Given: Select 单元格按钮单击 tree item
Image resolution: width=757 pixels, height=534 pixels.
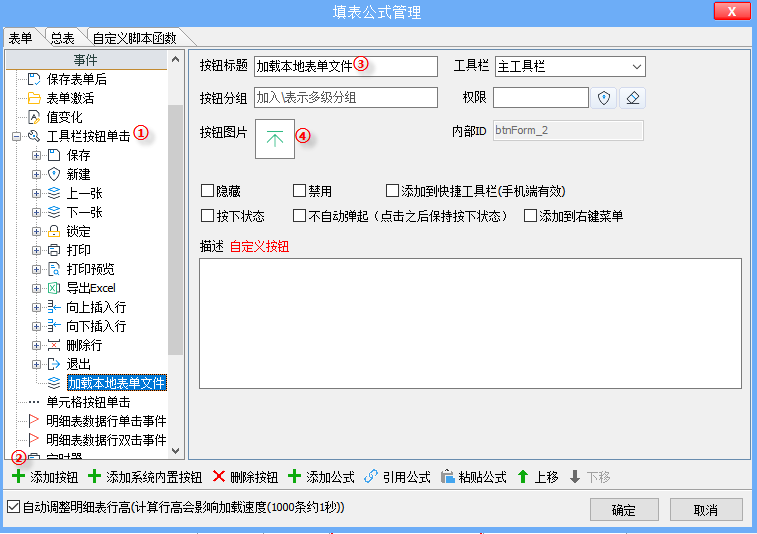Looking at the screenshot, I should 88,402.
